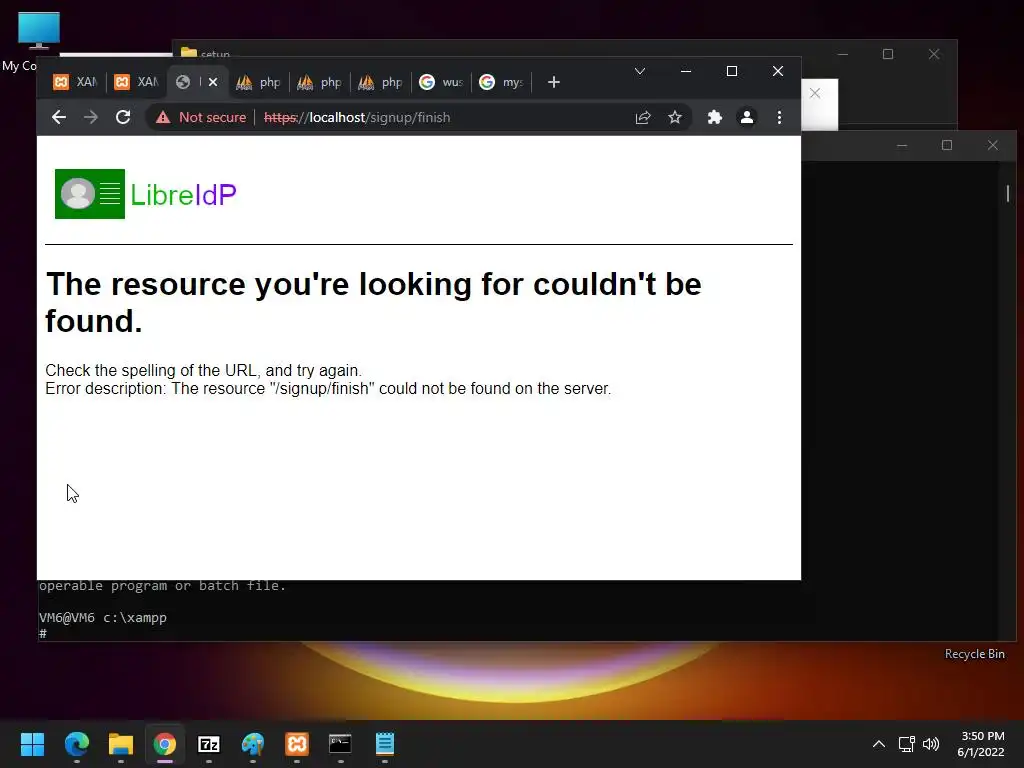Minimize the File Explorer setup window
1024x768 pixels.
coord(842,54)
